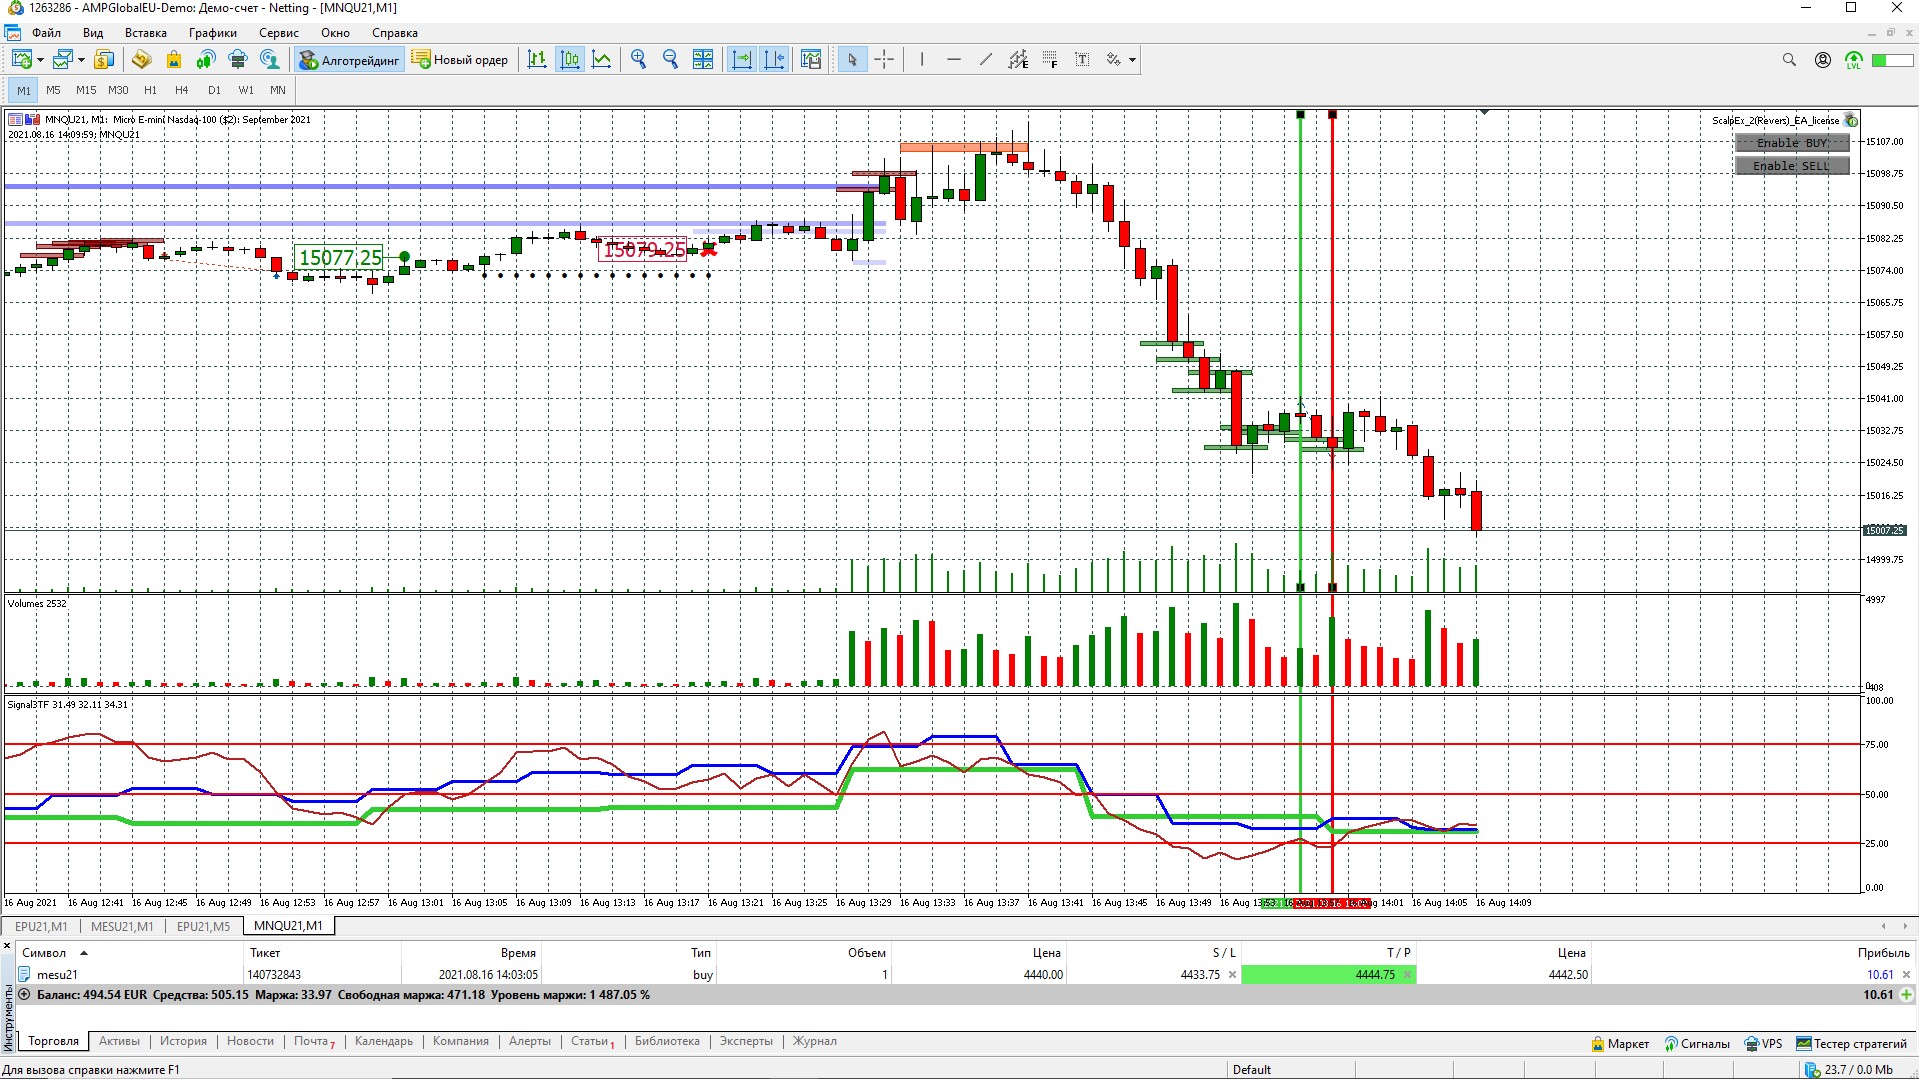The width and height of the screenshot is (1919, 1079).
Task: Toggle the Алготрейдинг button
Action: pos(349,60)
